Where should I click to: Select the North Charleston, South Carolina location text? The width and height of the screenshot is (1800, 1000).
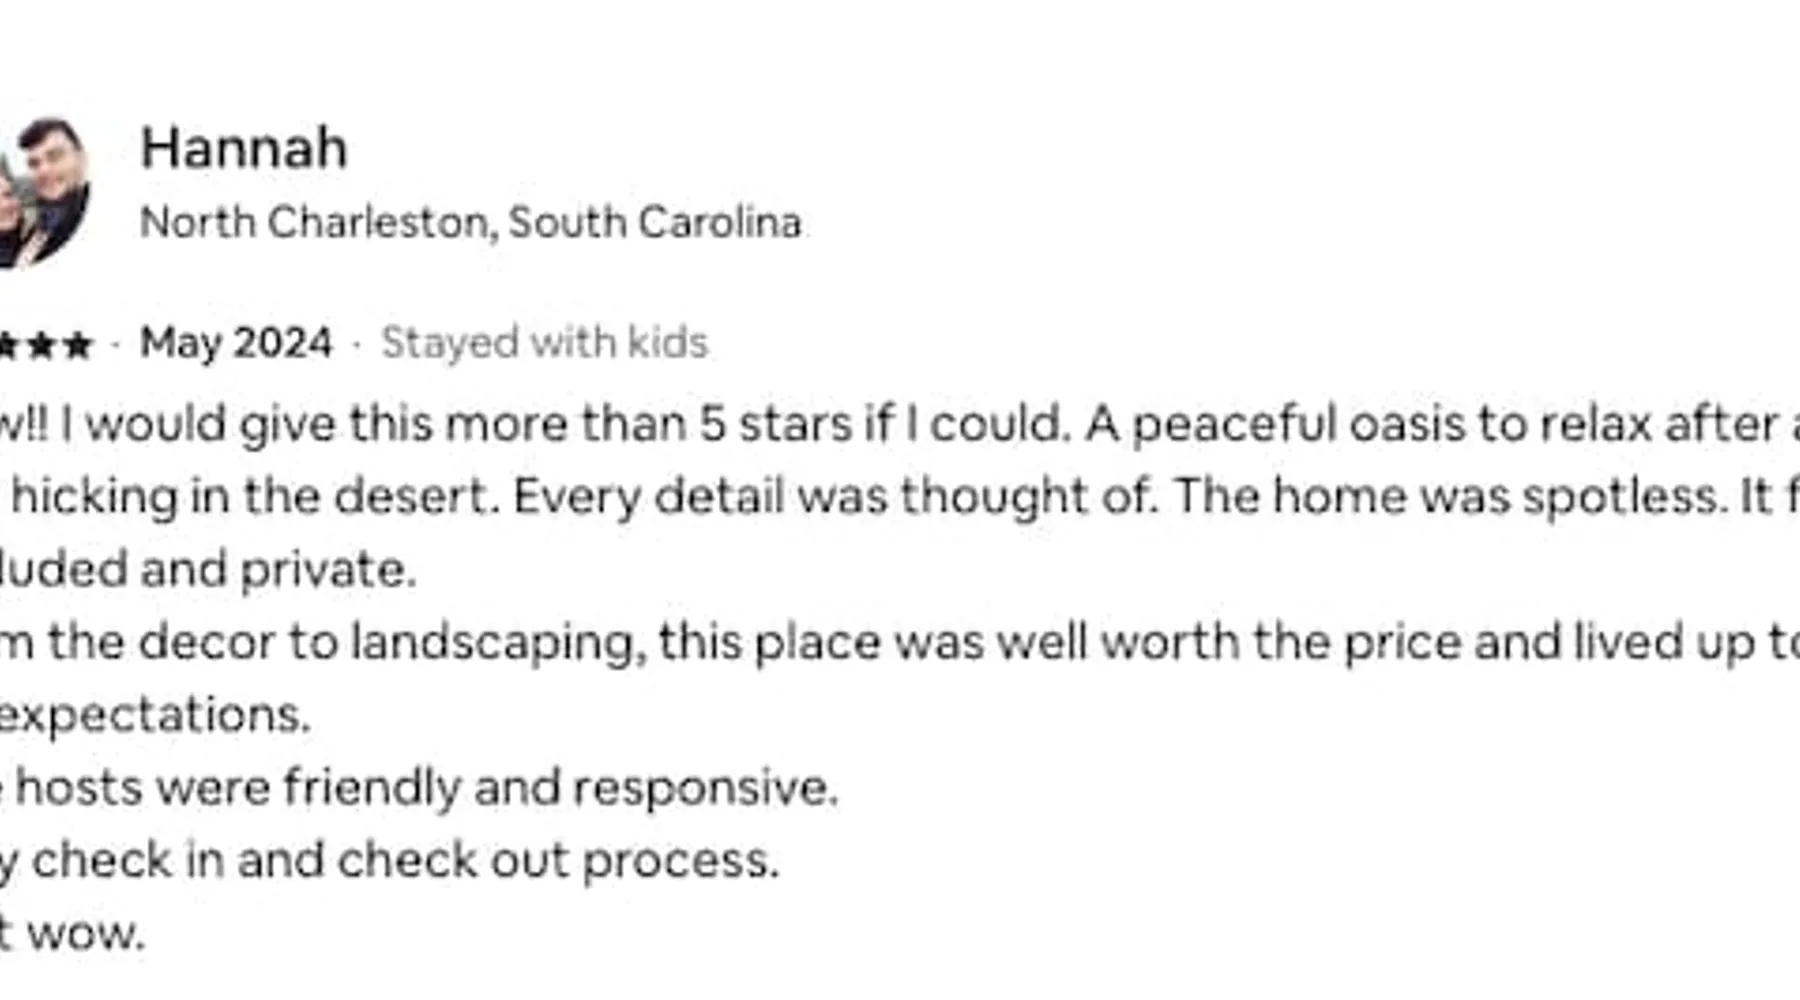[x=470, y=222]
